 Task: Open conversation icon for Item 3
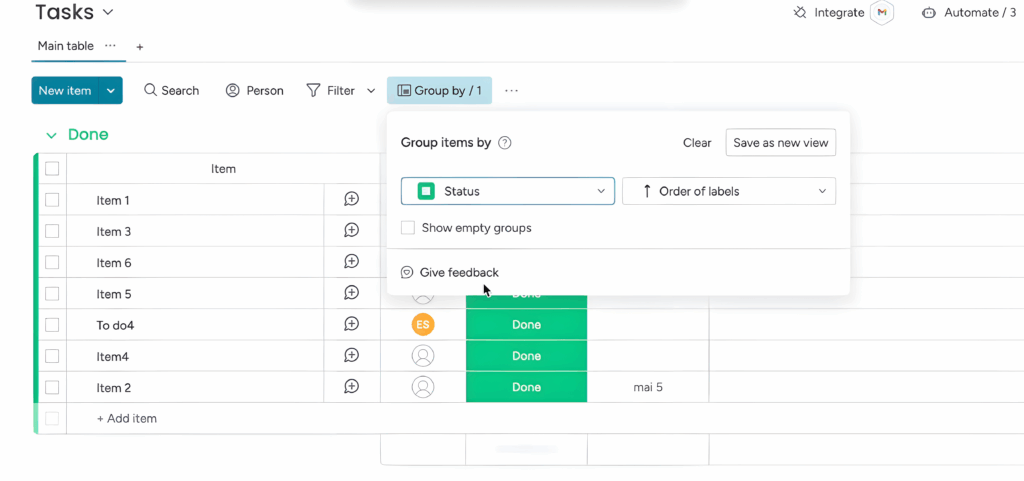click(351, 230)
